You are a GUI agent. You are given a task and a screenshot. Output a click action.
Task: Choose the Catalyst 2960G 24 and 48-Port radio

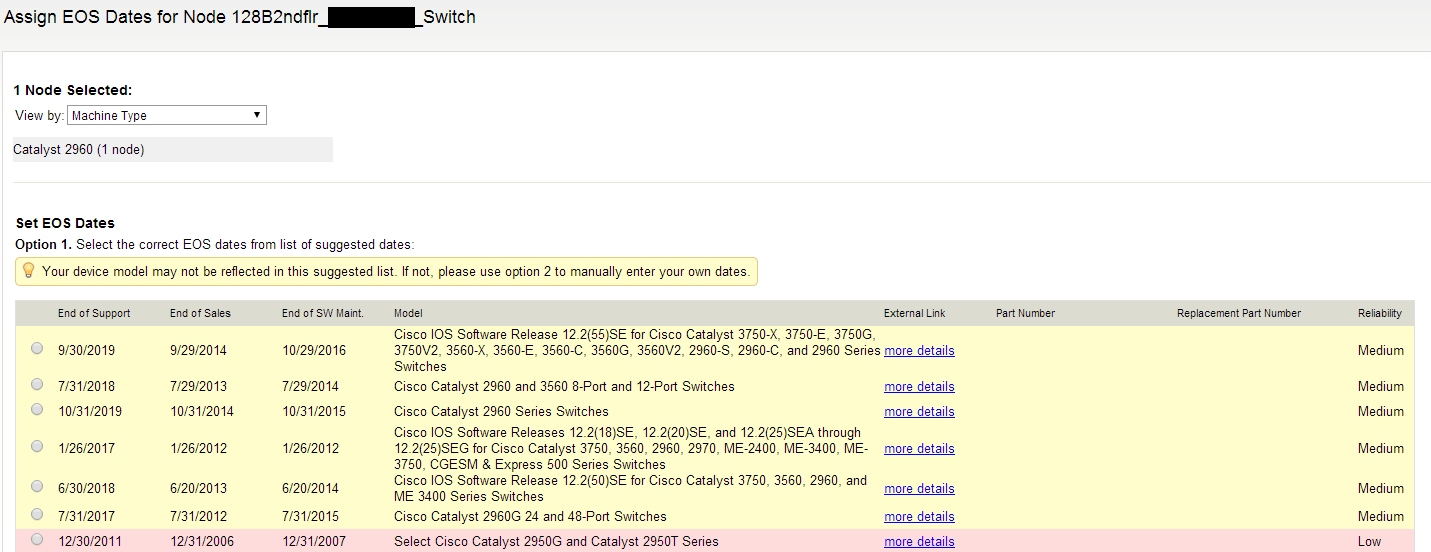(x=37, y=514)
